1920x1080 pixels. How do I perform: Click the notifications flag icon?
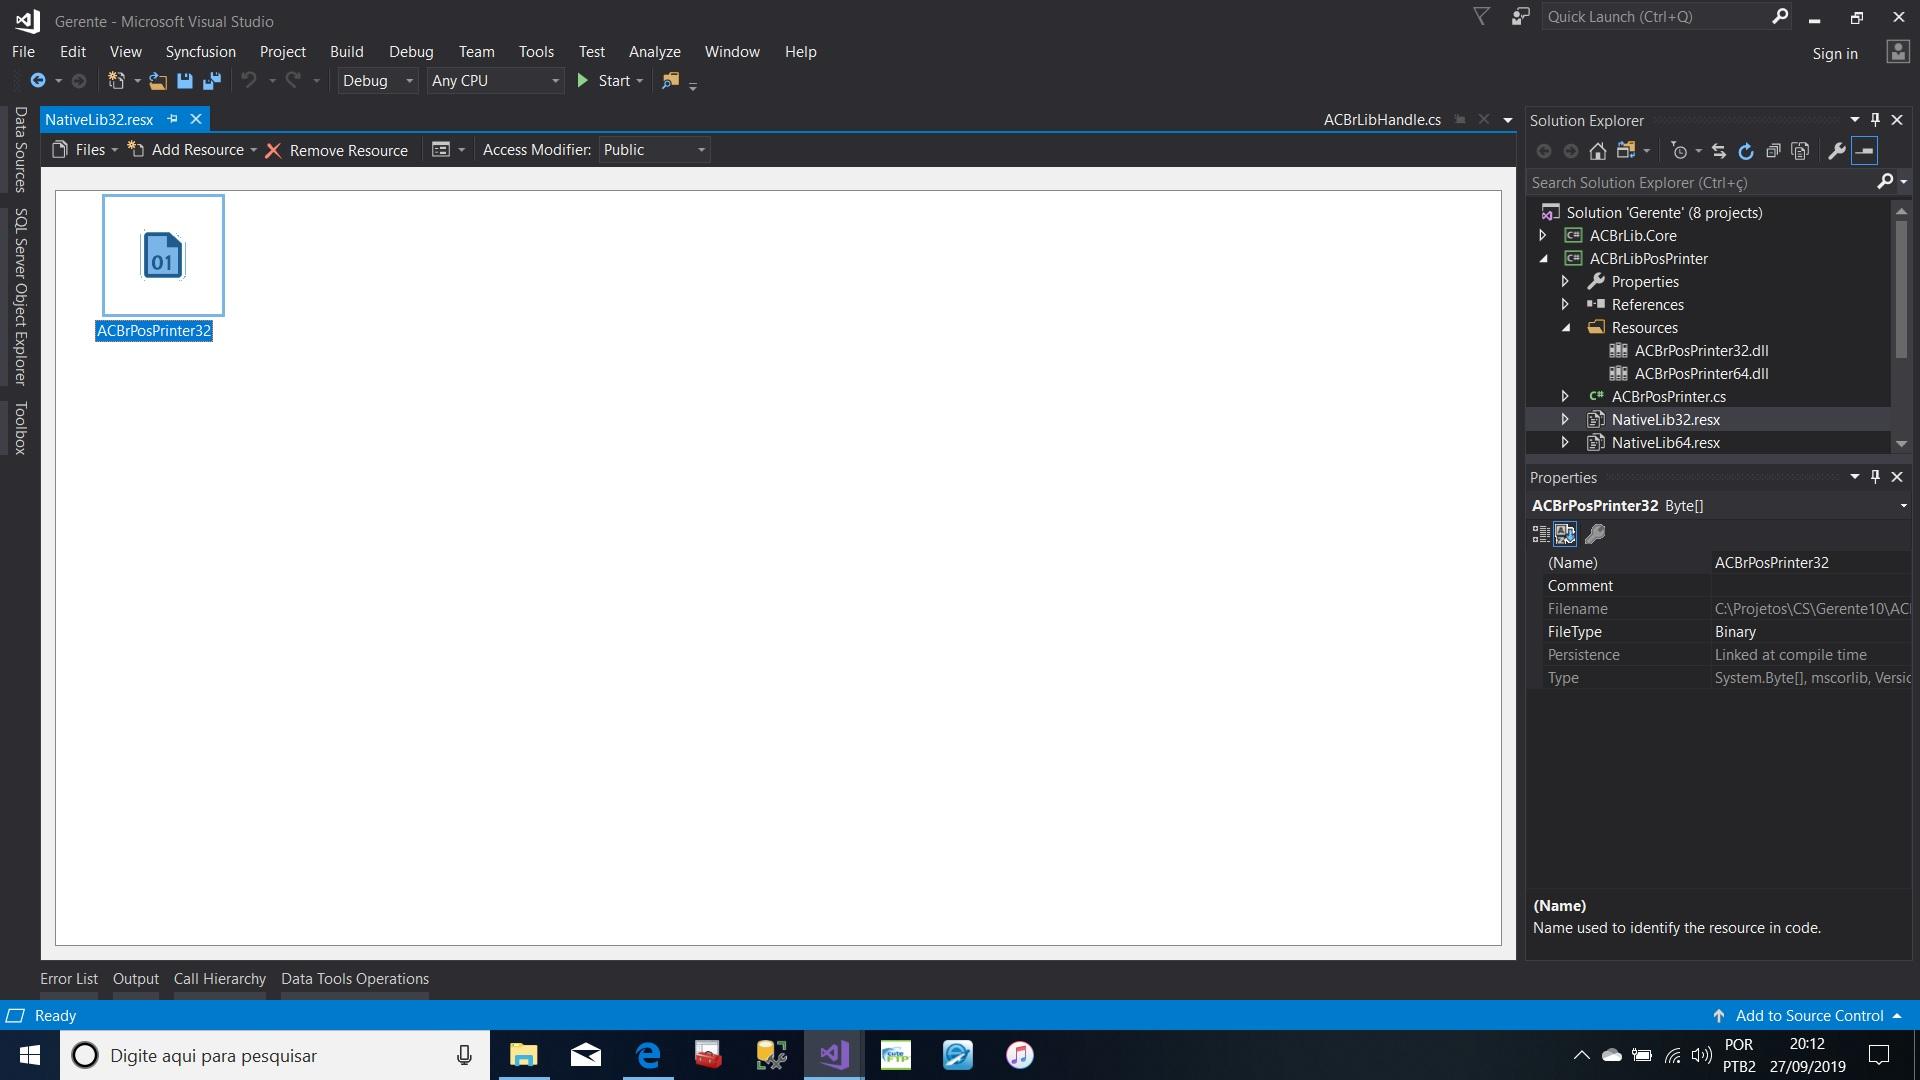pos(1482,16)
